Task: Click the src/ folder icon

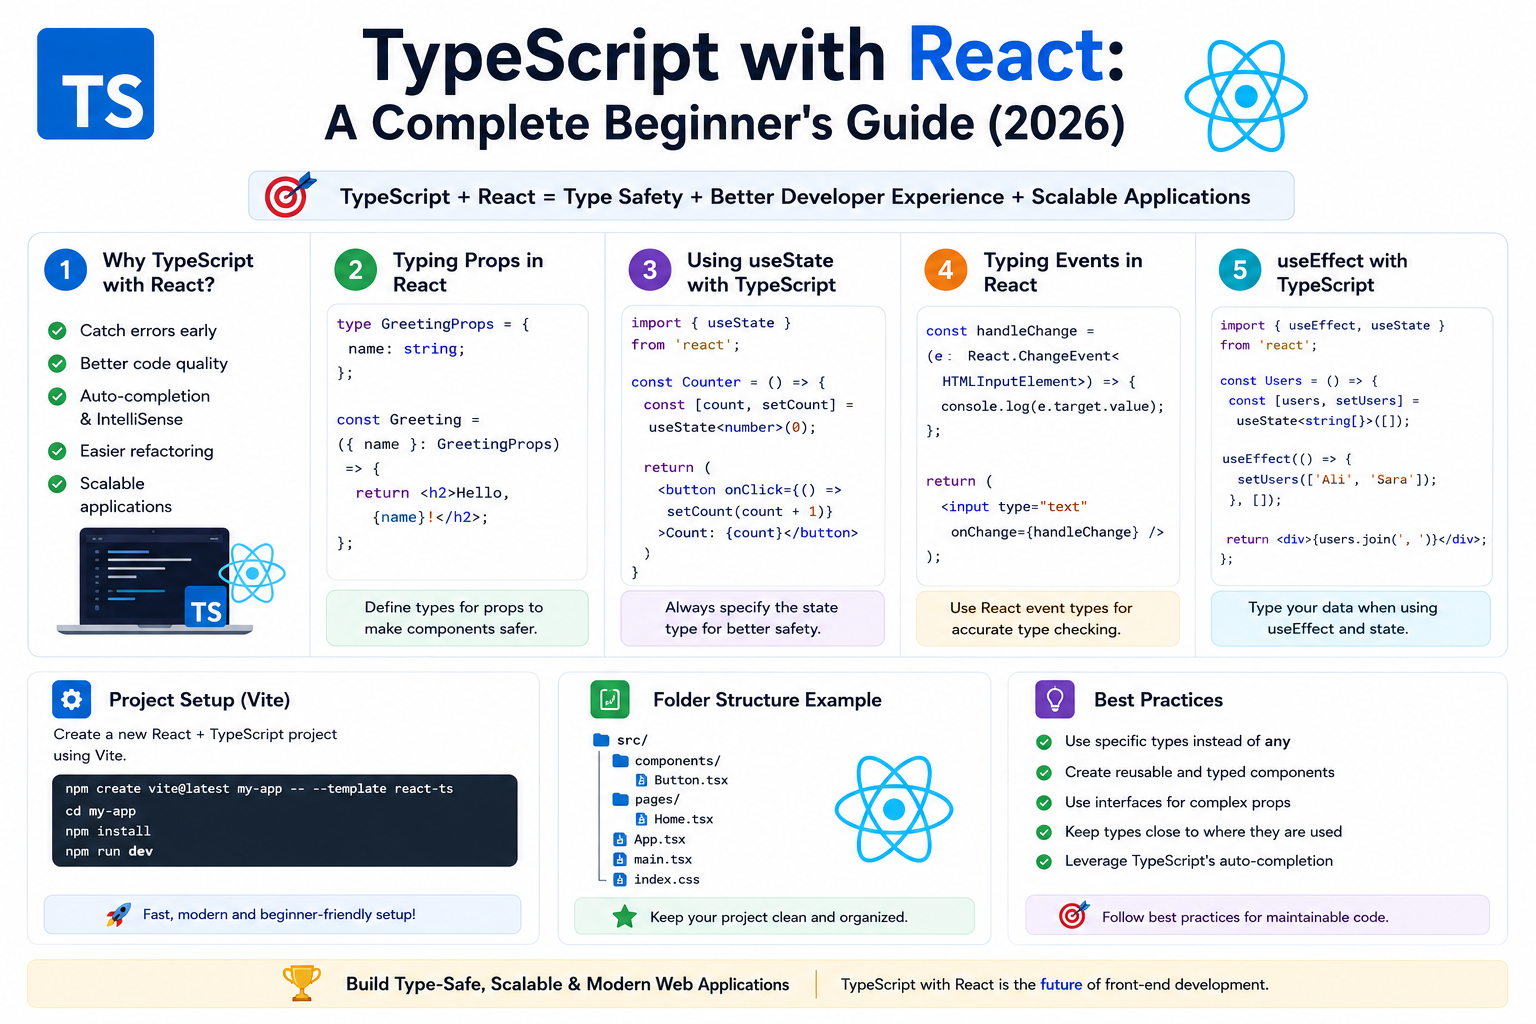Action: (601, 740)
